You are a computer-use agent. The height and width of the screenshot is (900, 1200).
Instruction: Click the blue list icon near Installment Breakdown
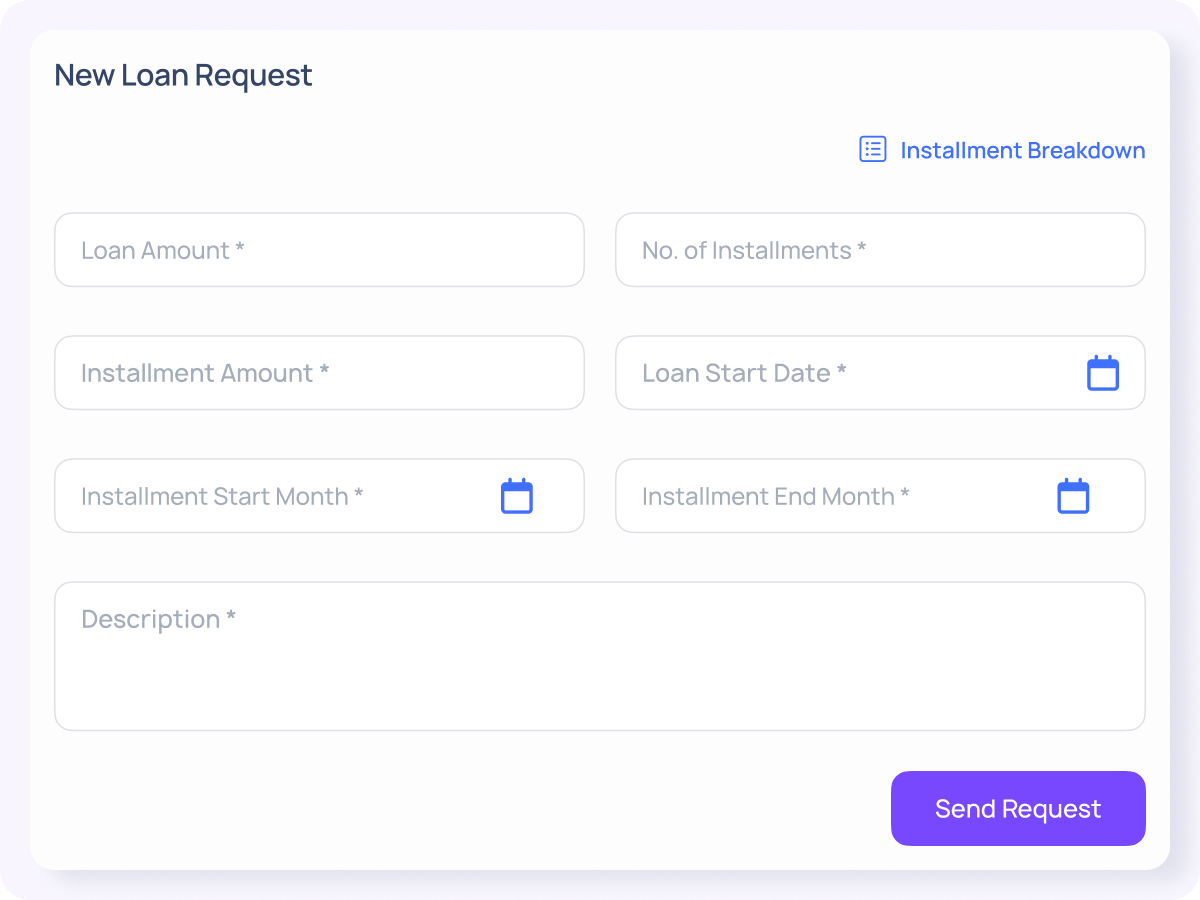(872, 148)
